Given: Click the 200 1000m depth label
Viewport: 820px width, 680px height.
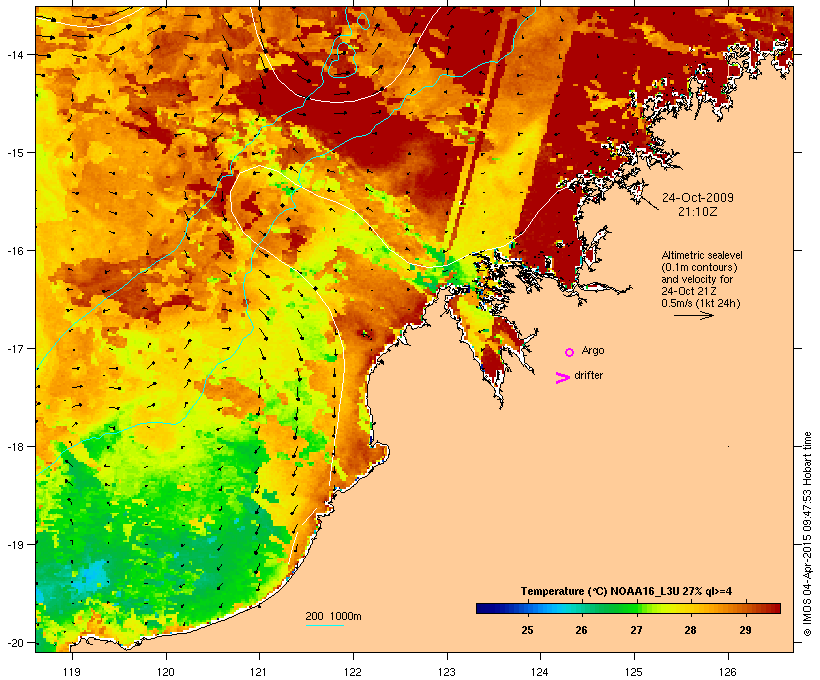Looking at the screenshot, I should tap(333, 616).
